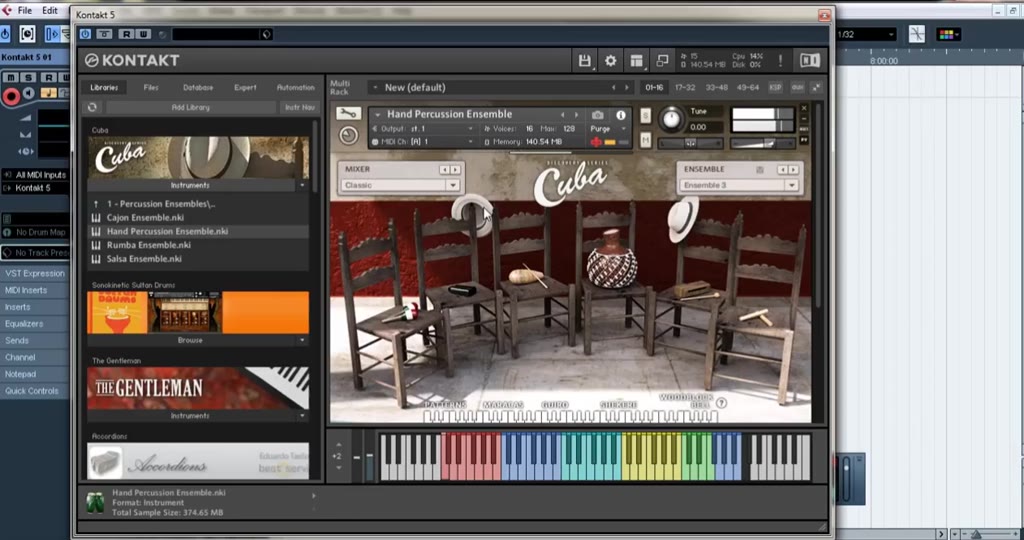Click the round clock icon under wrench
Viewport: 1024px width, 540px height.
click(349, 135)
